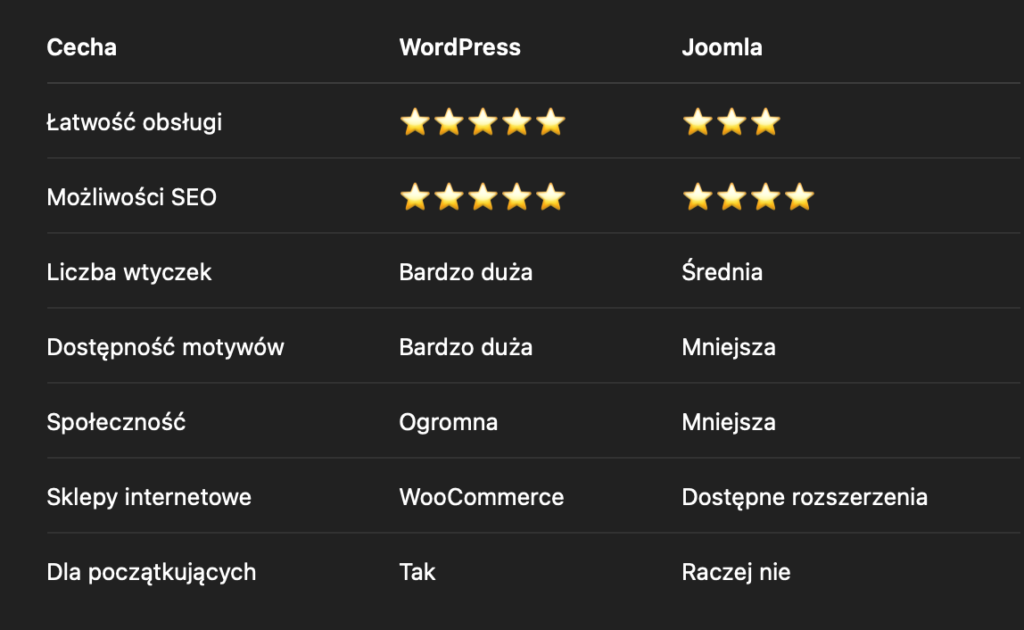Click the first star in WordPress Łatwość obsługi row
The height and width of the screenshot is (630, 1024).
415,122
